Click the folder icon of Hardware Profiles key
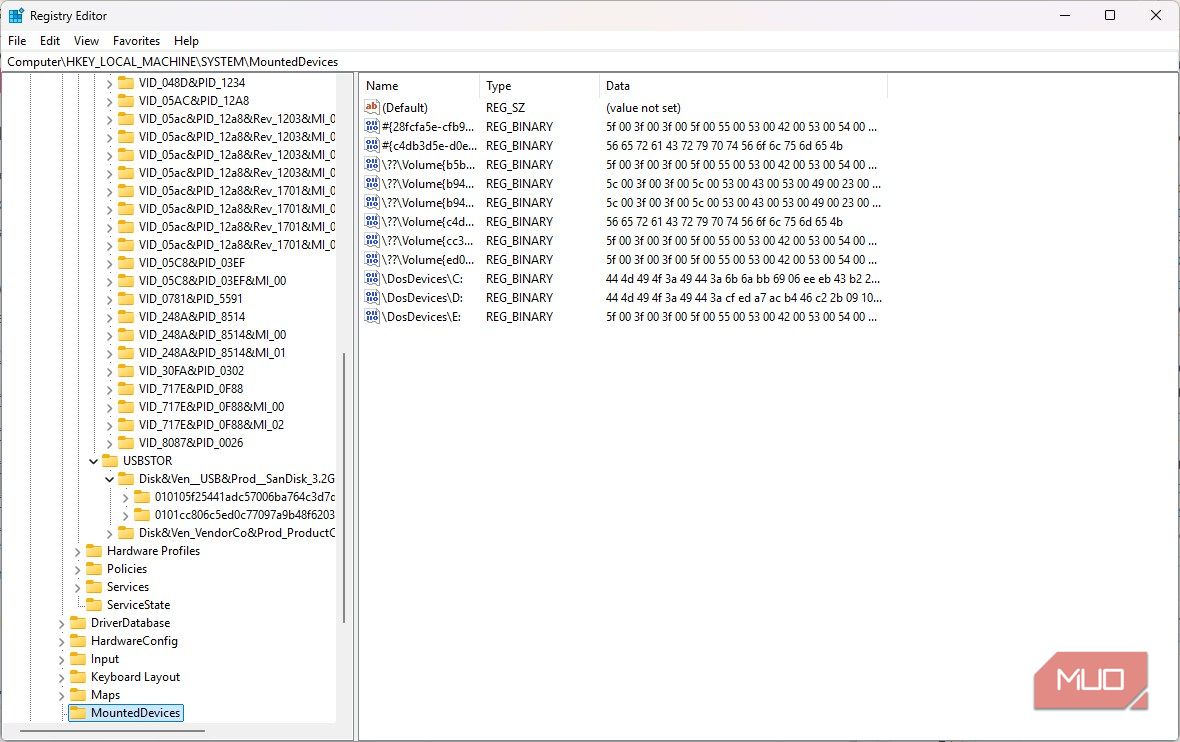 pyautogui.click(x=94, y=550)
